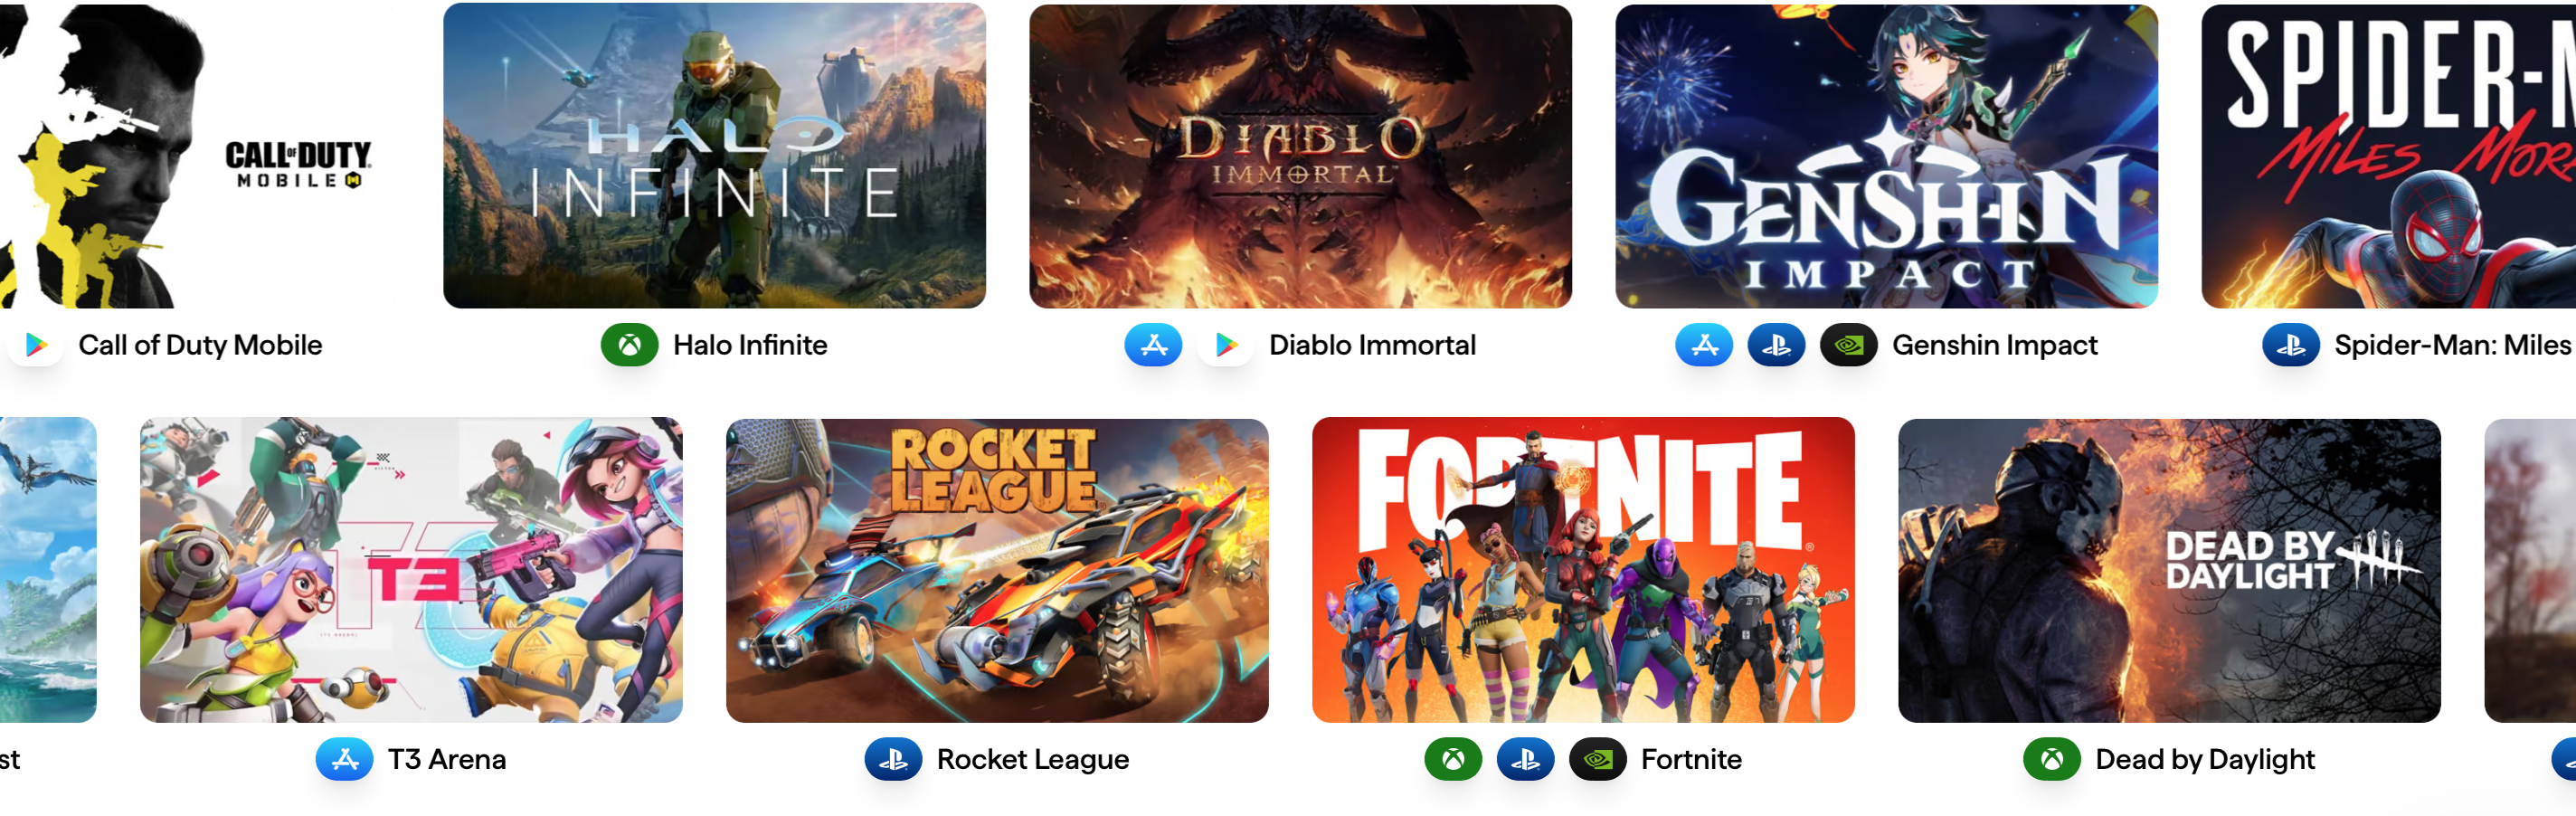2576x816 pixels.
Task: Click Google Play icon beside Call of Duty Mobile
Action: 36,345
